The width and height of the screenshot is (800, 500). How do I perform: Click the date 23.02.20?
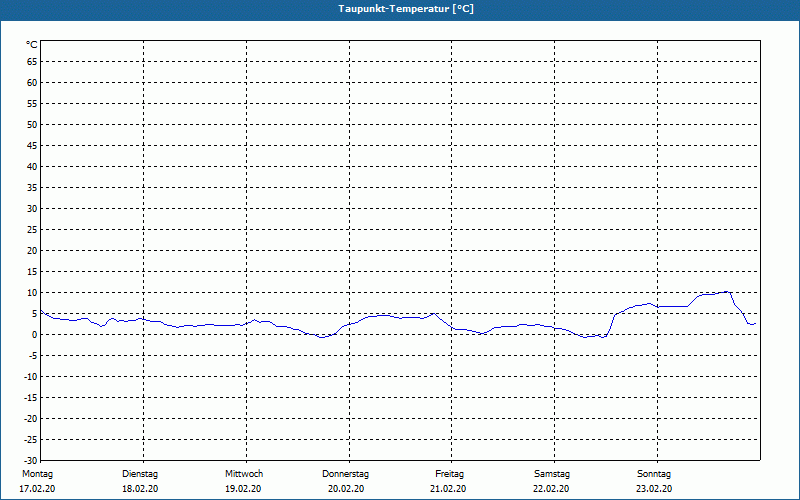tap(654, 489)
